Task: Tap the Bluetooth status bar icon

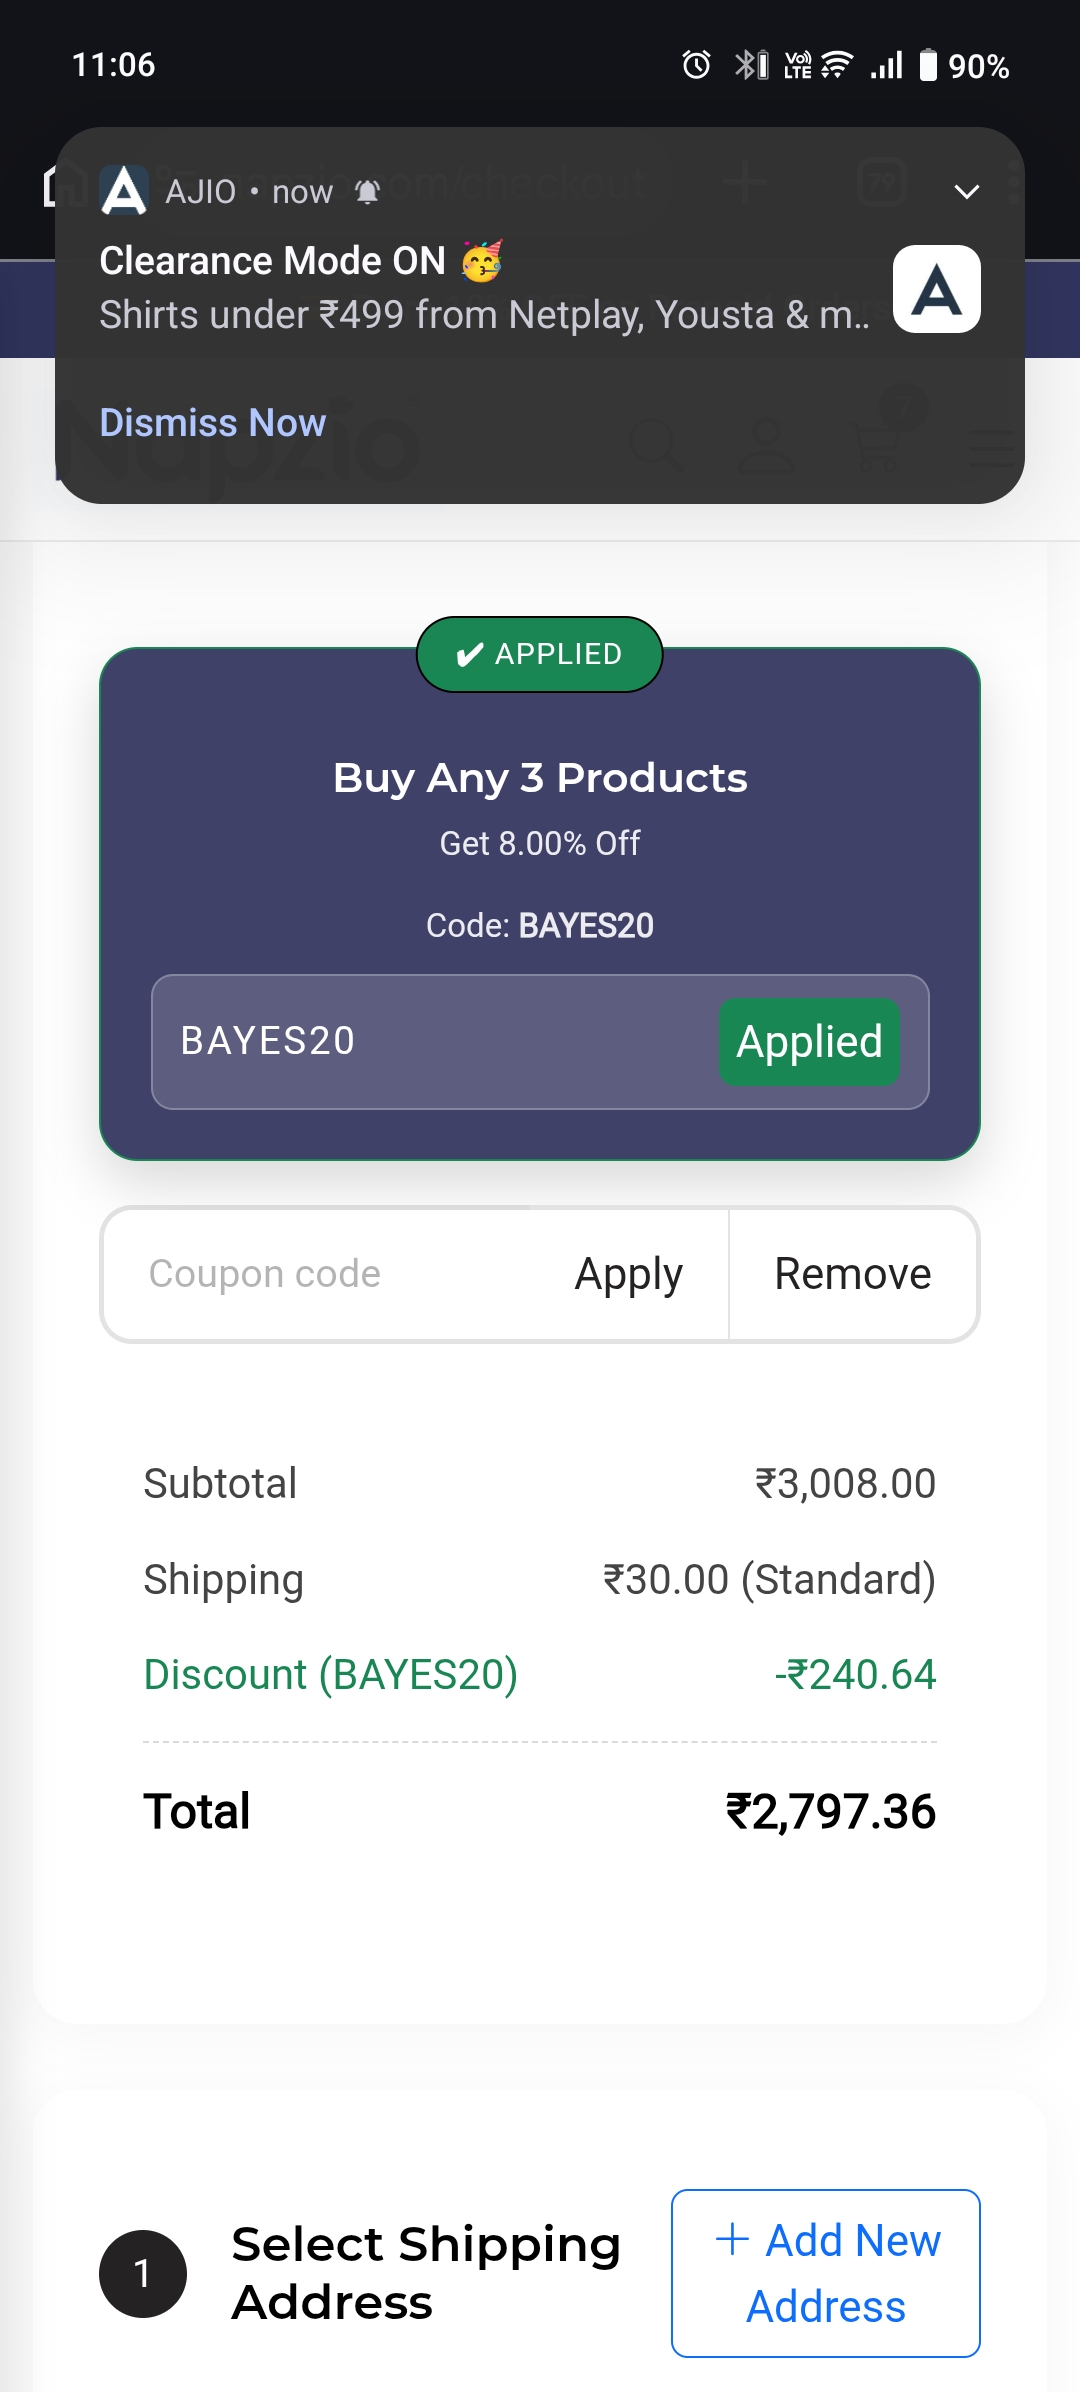Action: coord(750,65)
